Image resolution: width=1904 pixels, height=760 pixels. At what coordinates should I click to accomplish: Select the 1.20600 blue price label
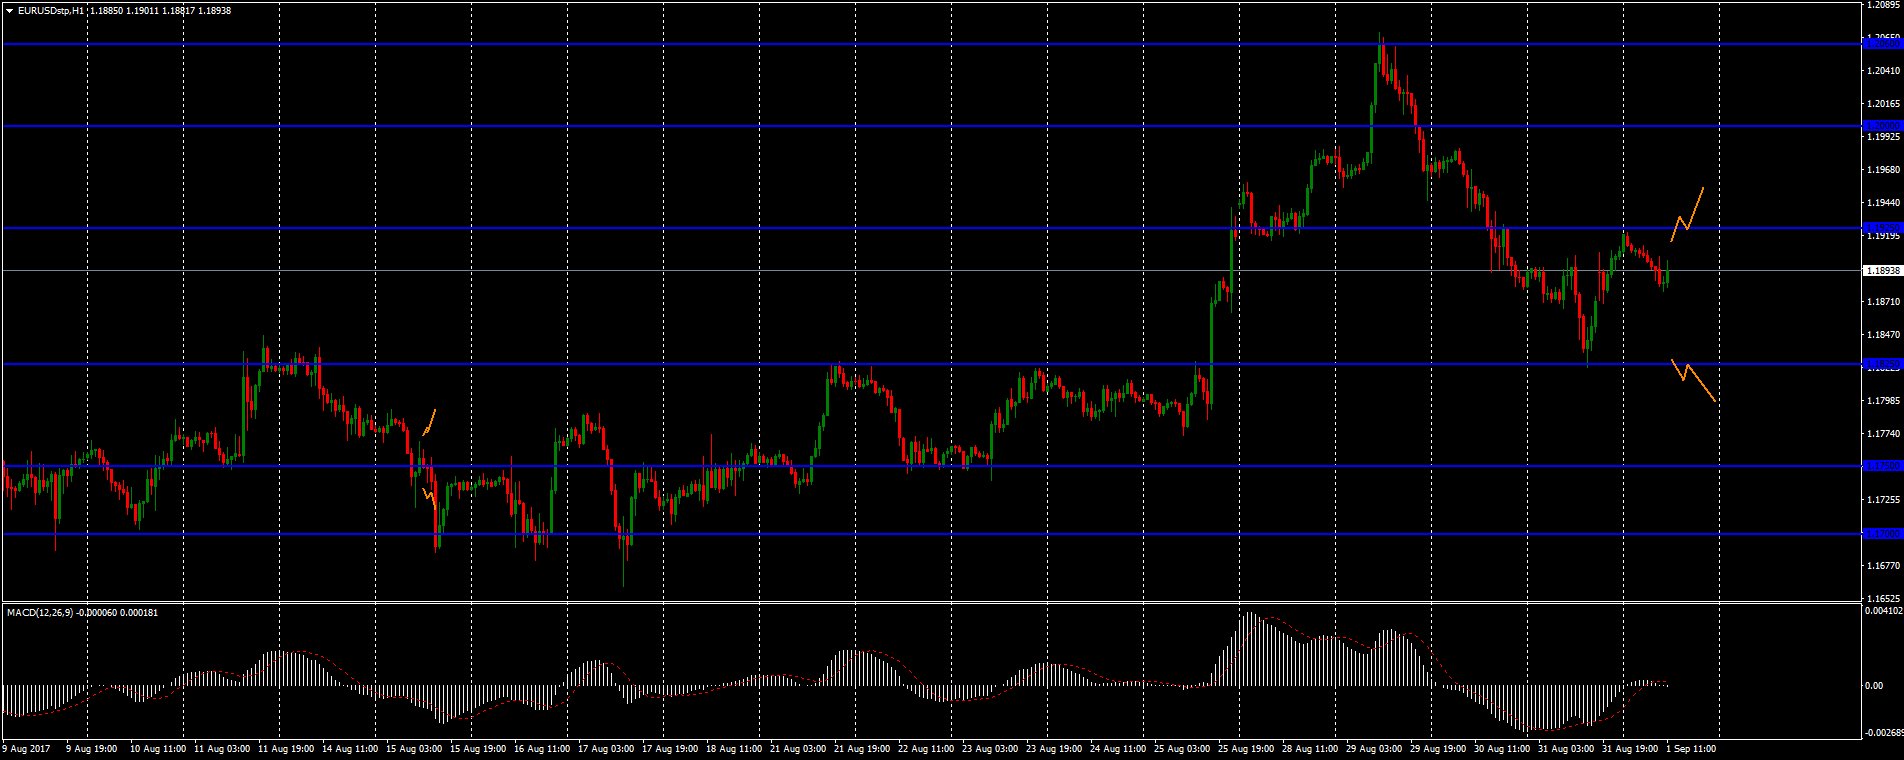point(1882,44)
